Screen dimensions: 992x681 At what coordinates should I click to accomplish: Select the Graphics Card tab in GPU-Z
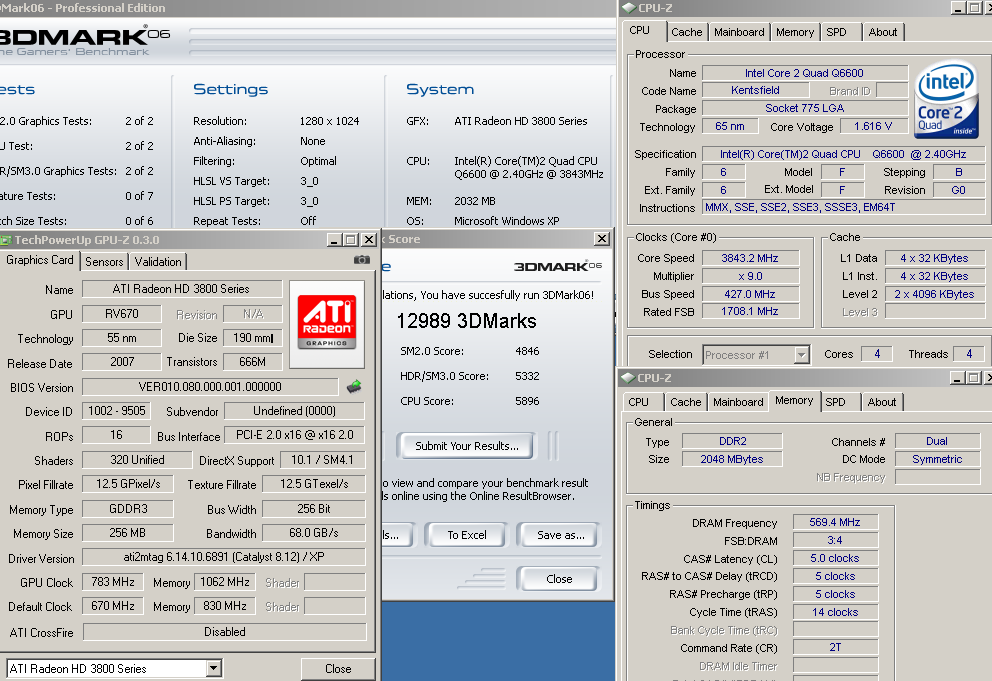[x=39, y=260]
